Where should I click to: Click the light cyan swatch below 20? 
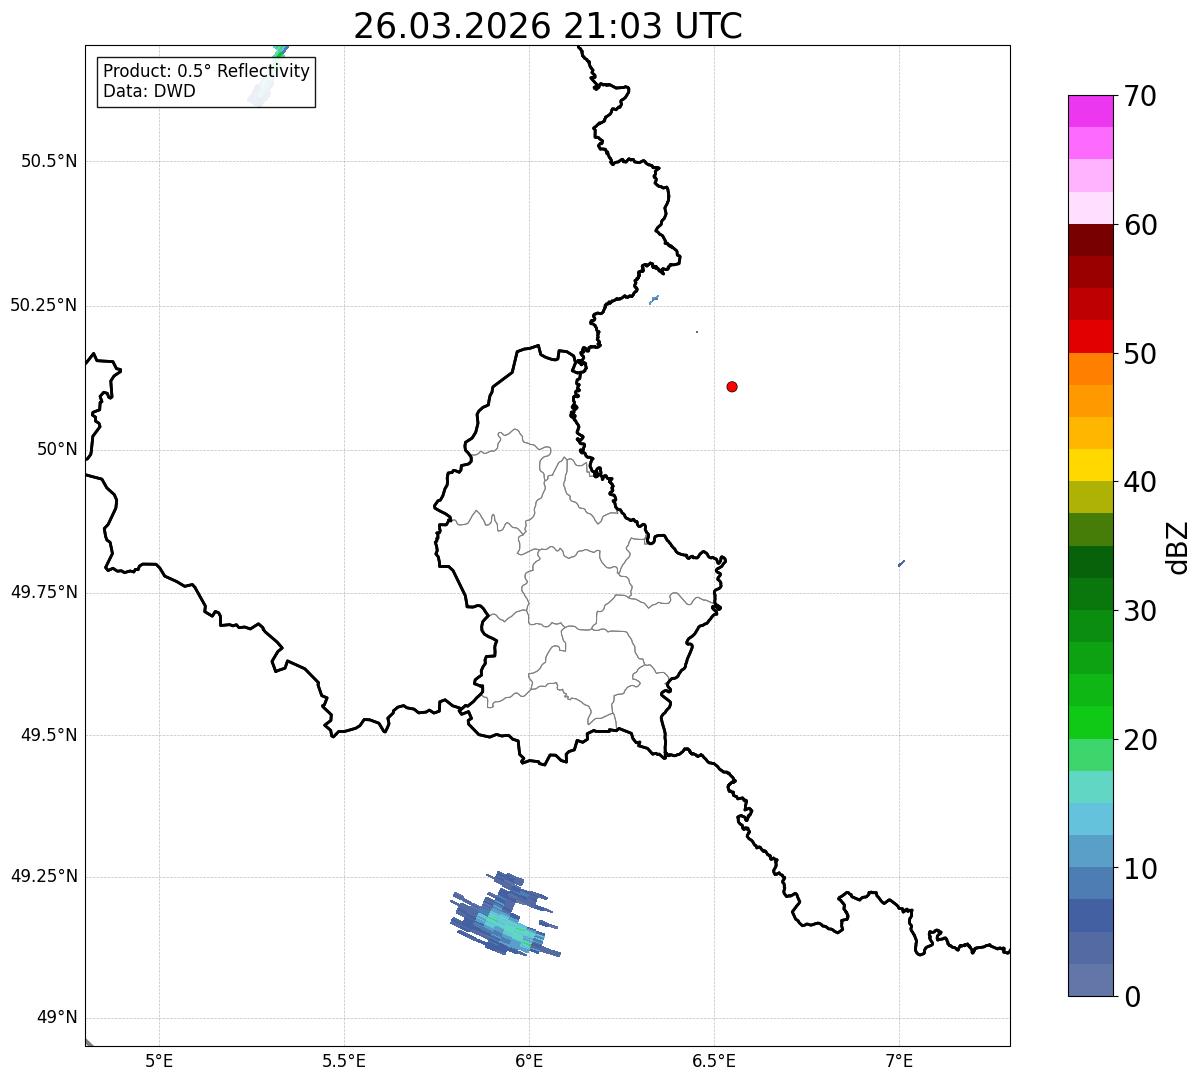pyautogui.click(x=1090, y=787)
